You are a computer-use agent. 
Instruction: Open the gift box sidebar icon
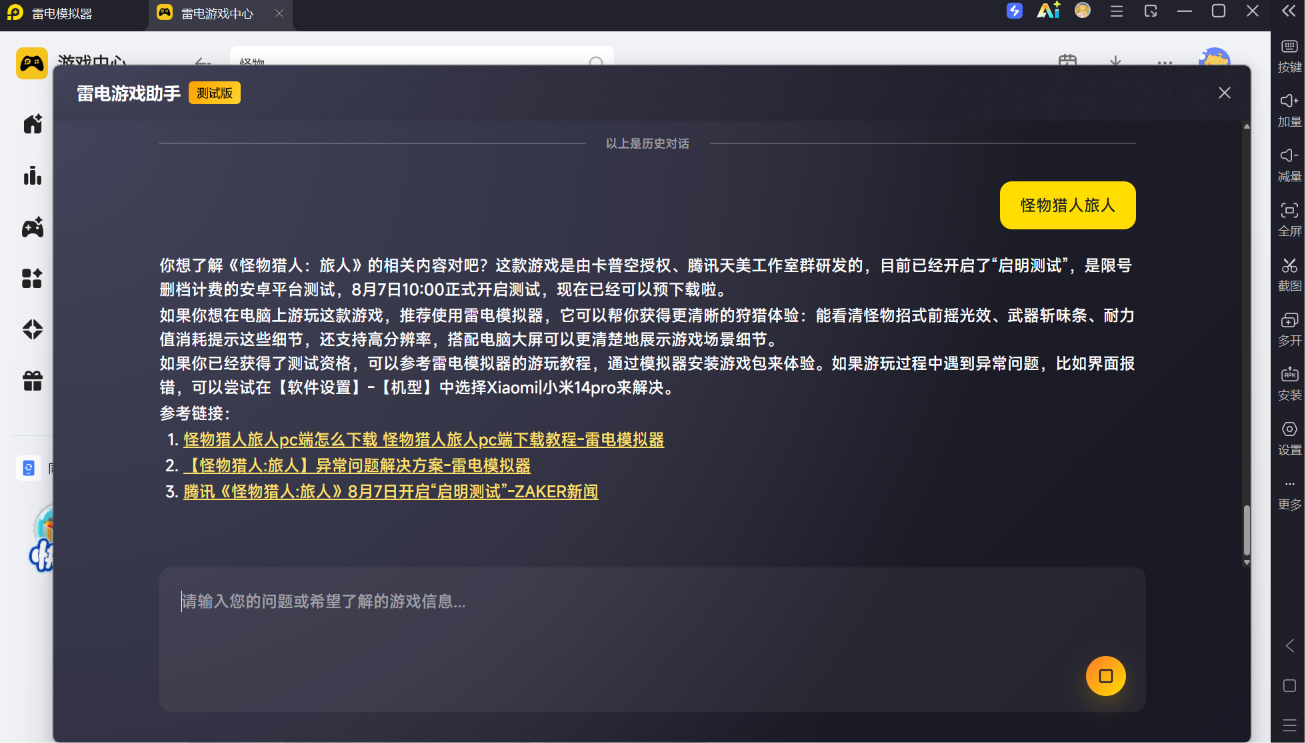[x=33, y=381]
